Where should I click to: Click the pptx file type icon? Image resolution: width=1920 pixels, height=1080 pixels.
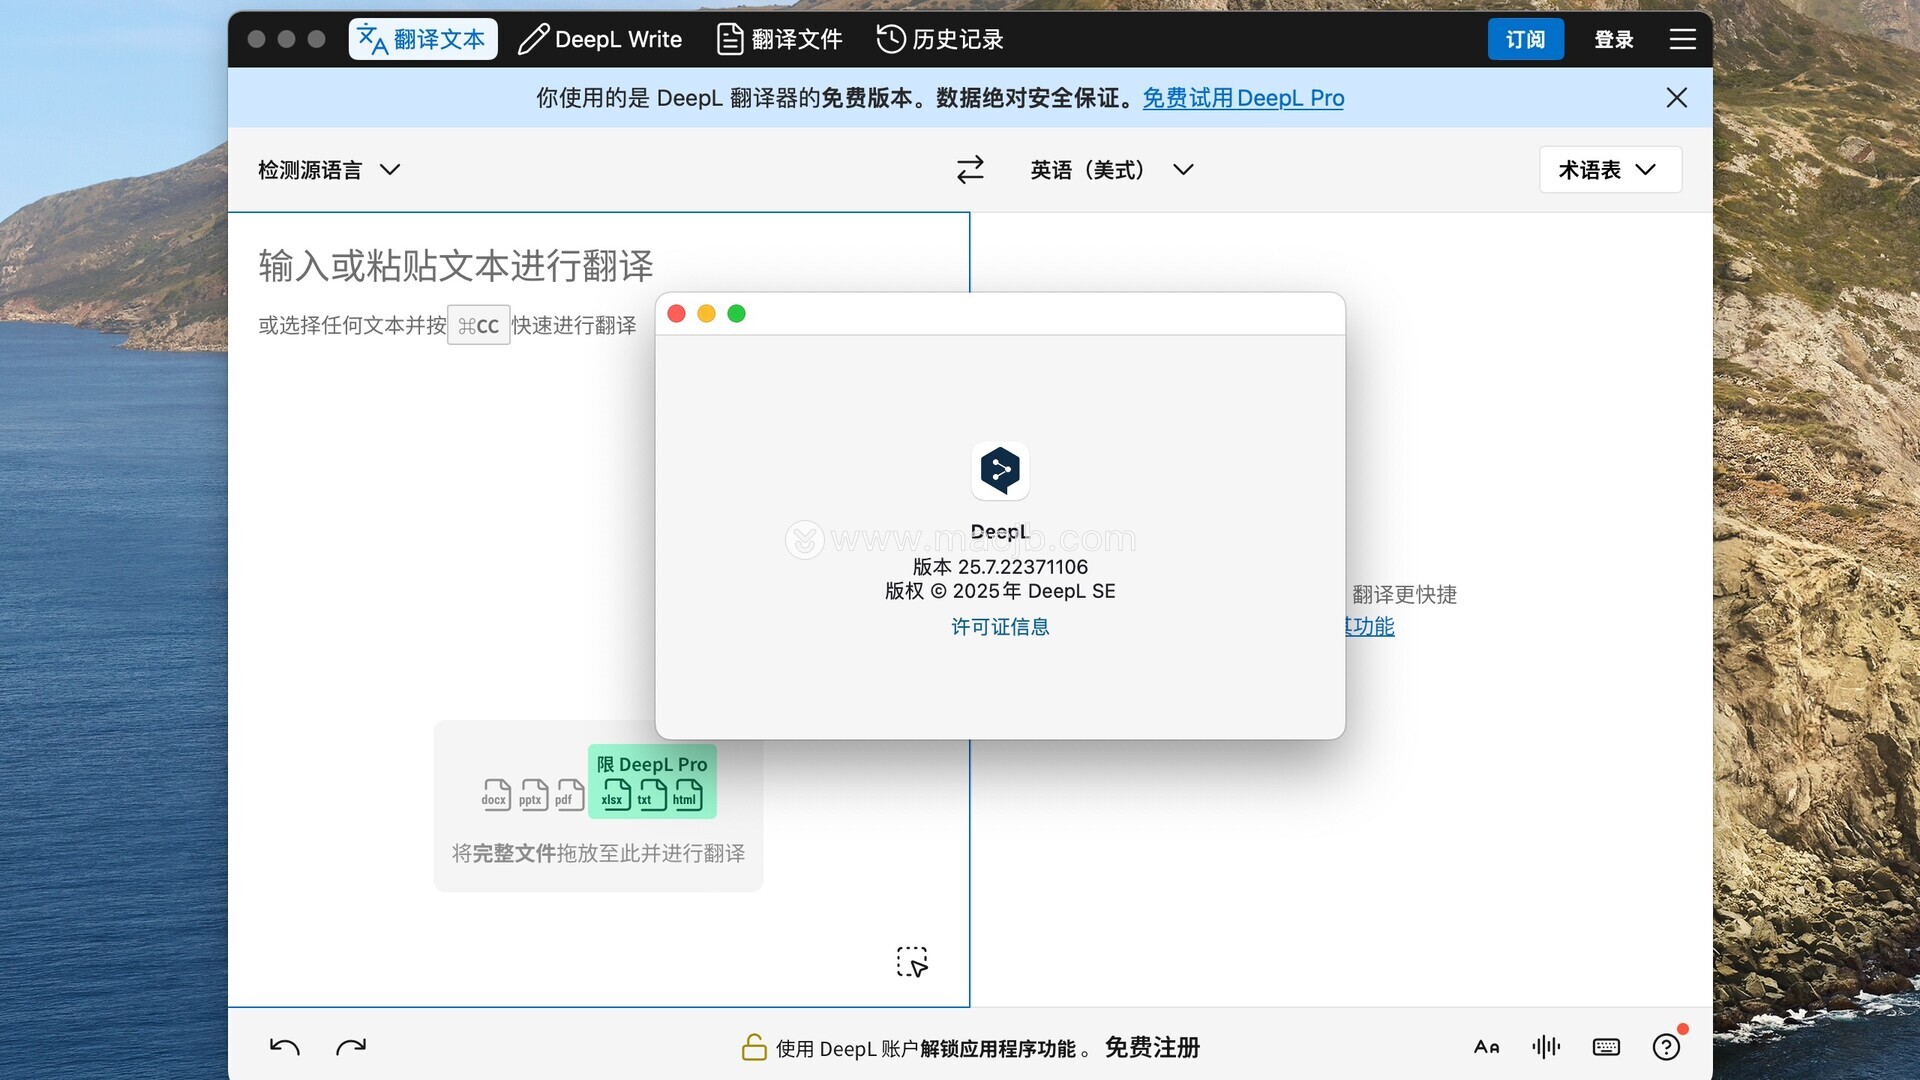(x=532, y=795)
